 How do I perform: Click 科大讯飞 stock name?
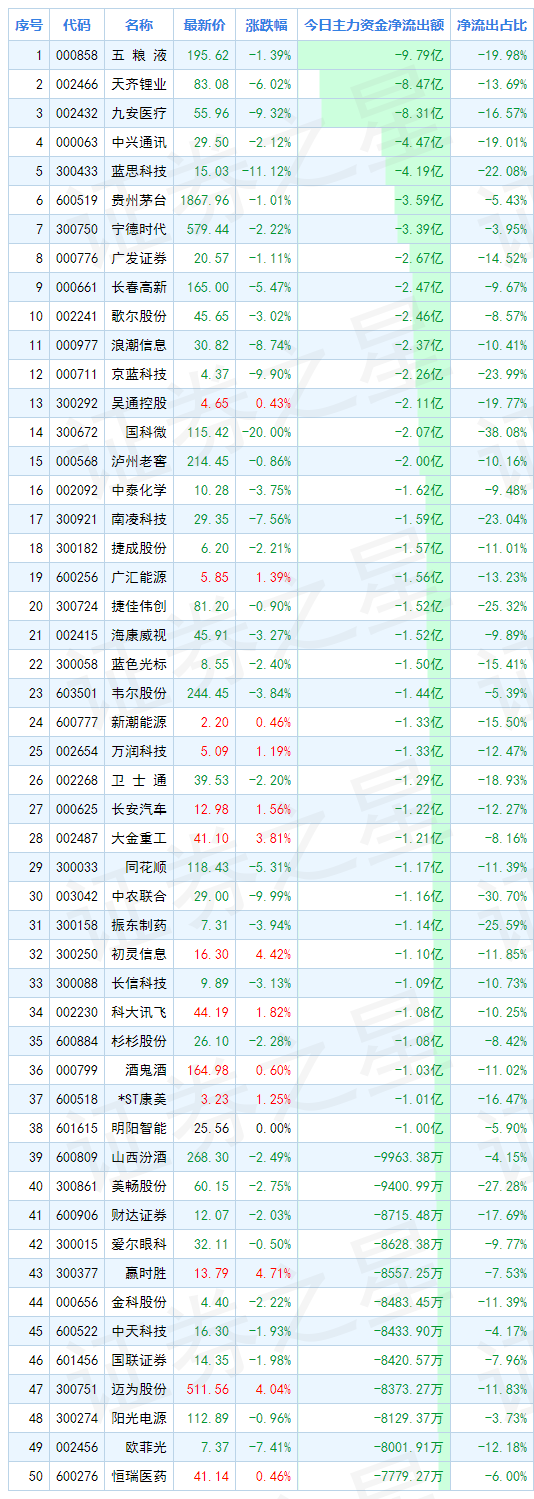point(140,1011)
